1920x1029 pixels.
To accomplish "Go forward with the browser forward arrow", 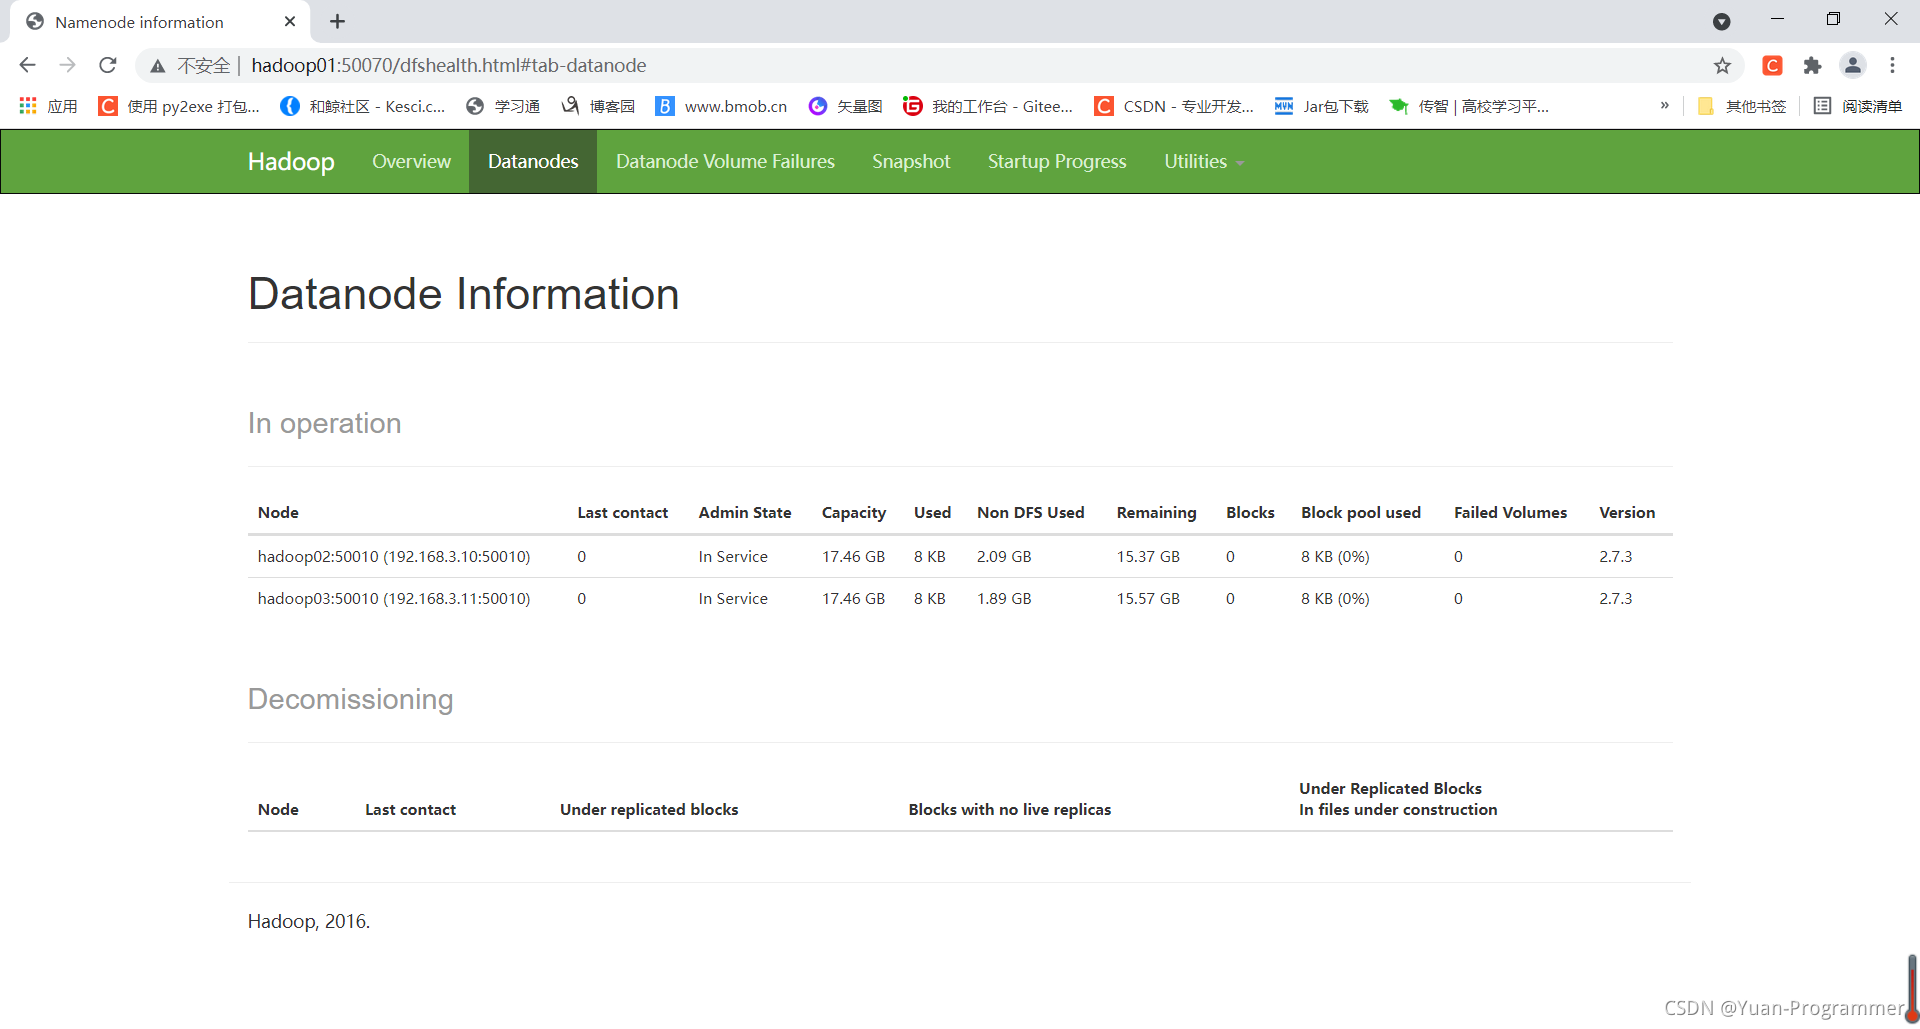I will tap(67, 65).
